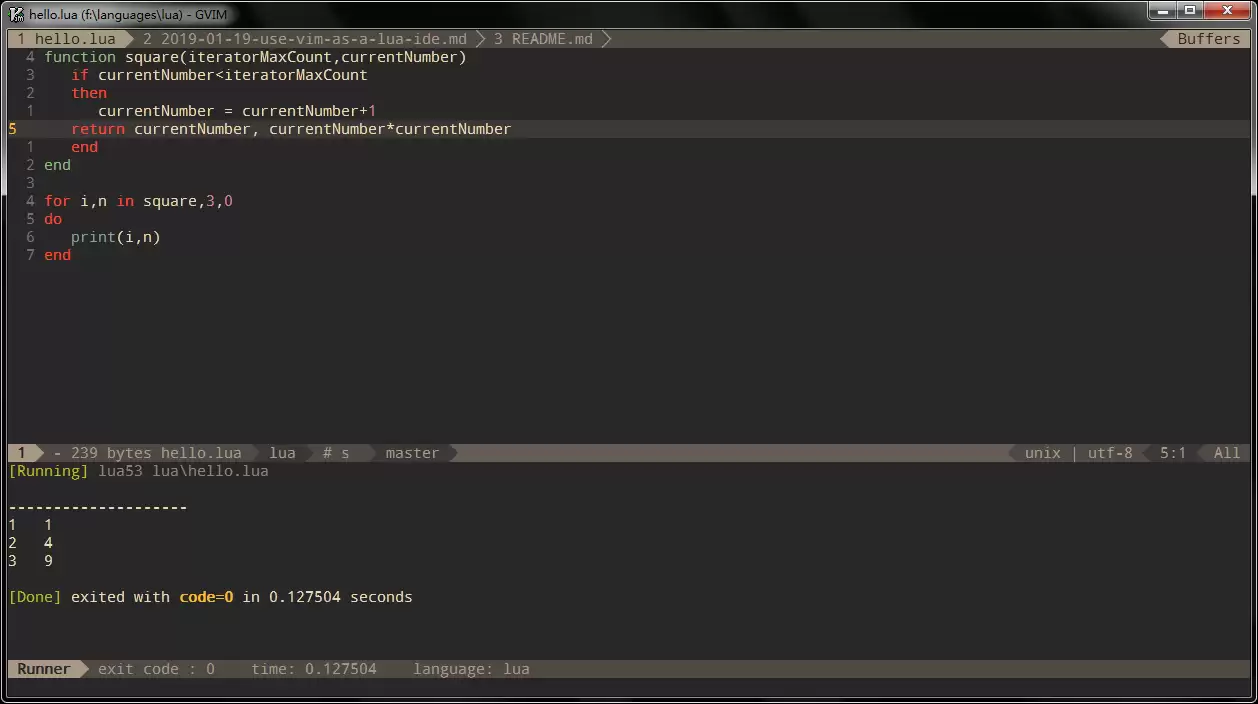Select the README.md buffer tab
This screenshot has height=704, width=1258.
pos(543,39)
